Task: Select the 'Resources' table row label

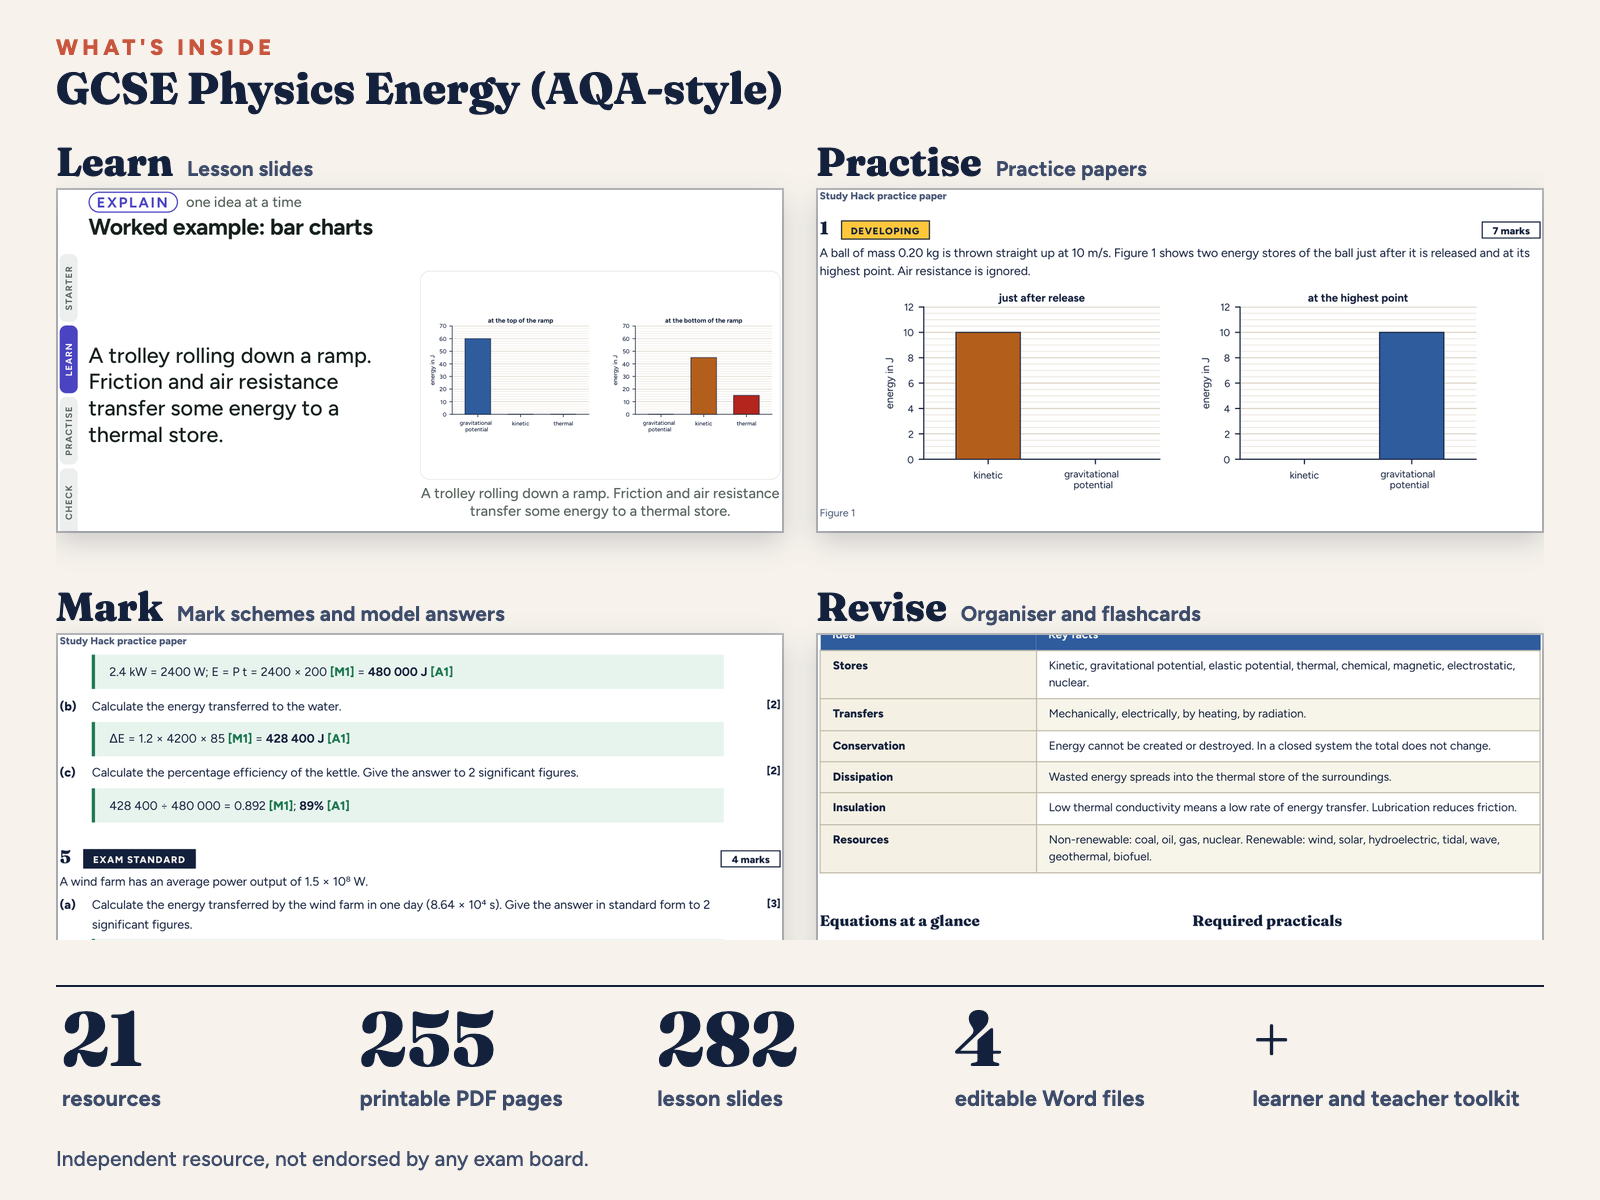Action: pos(861,840)
